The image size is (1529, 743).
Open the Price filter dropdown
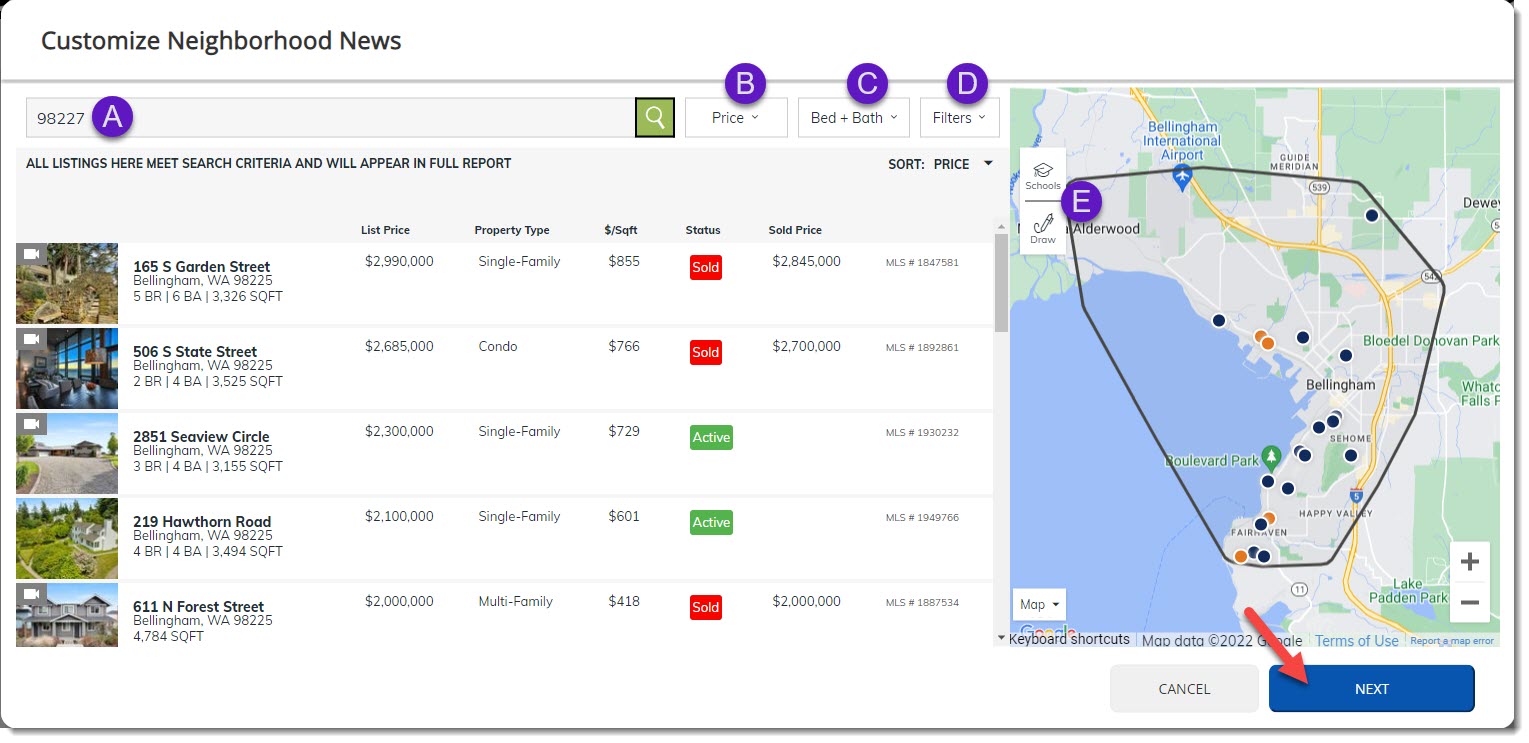(736, 117)
